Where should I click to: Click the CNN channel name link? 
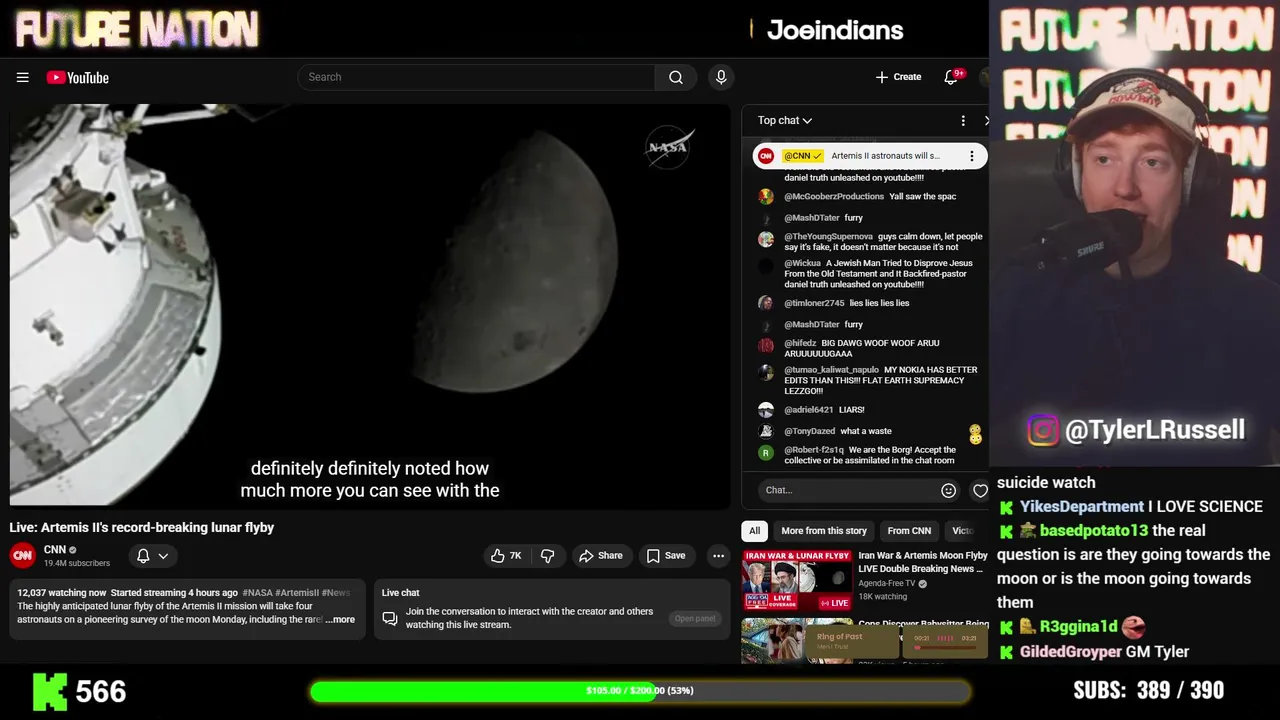(55, 549)
